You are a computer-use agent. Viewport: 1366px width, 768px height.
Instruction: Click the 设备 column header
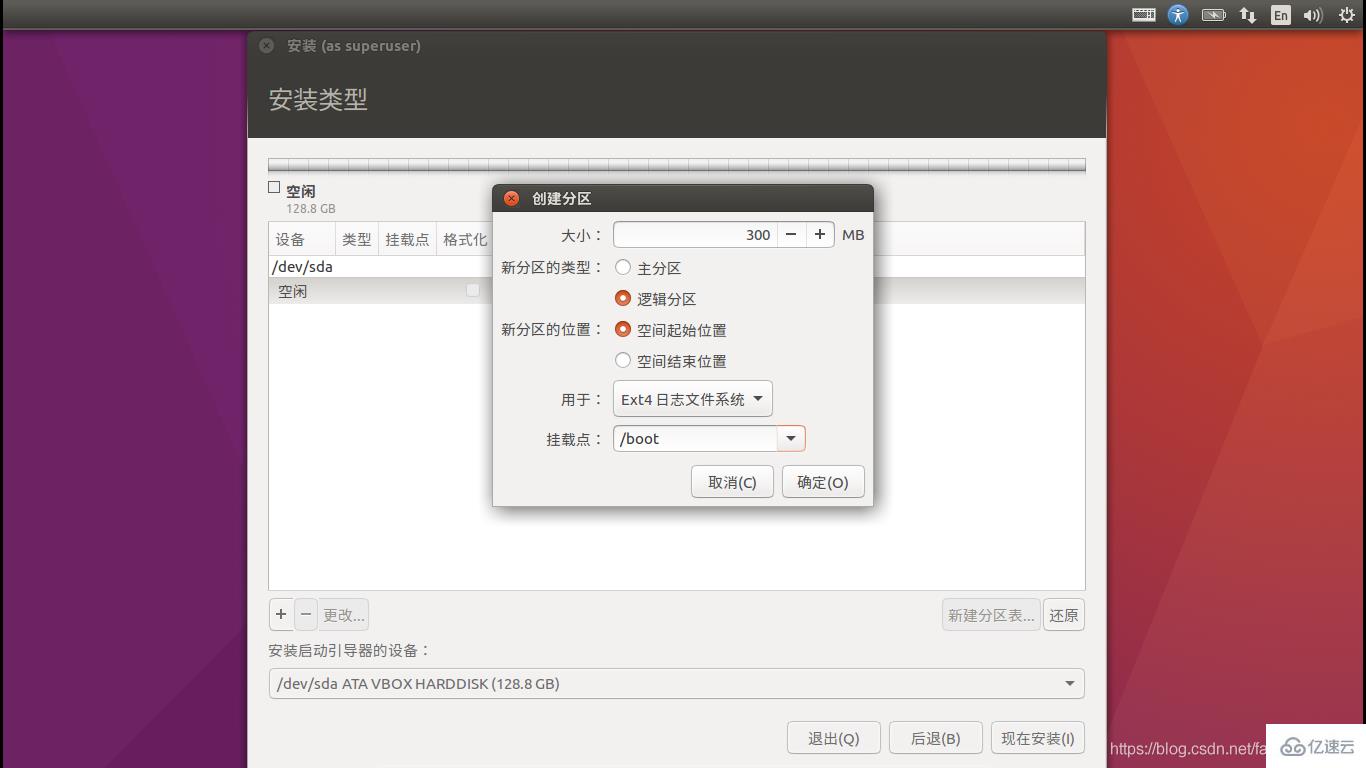pos(302,239)
